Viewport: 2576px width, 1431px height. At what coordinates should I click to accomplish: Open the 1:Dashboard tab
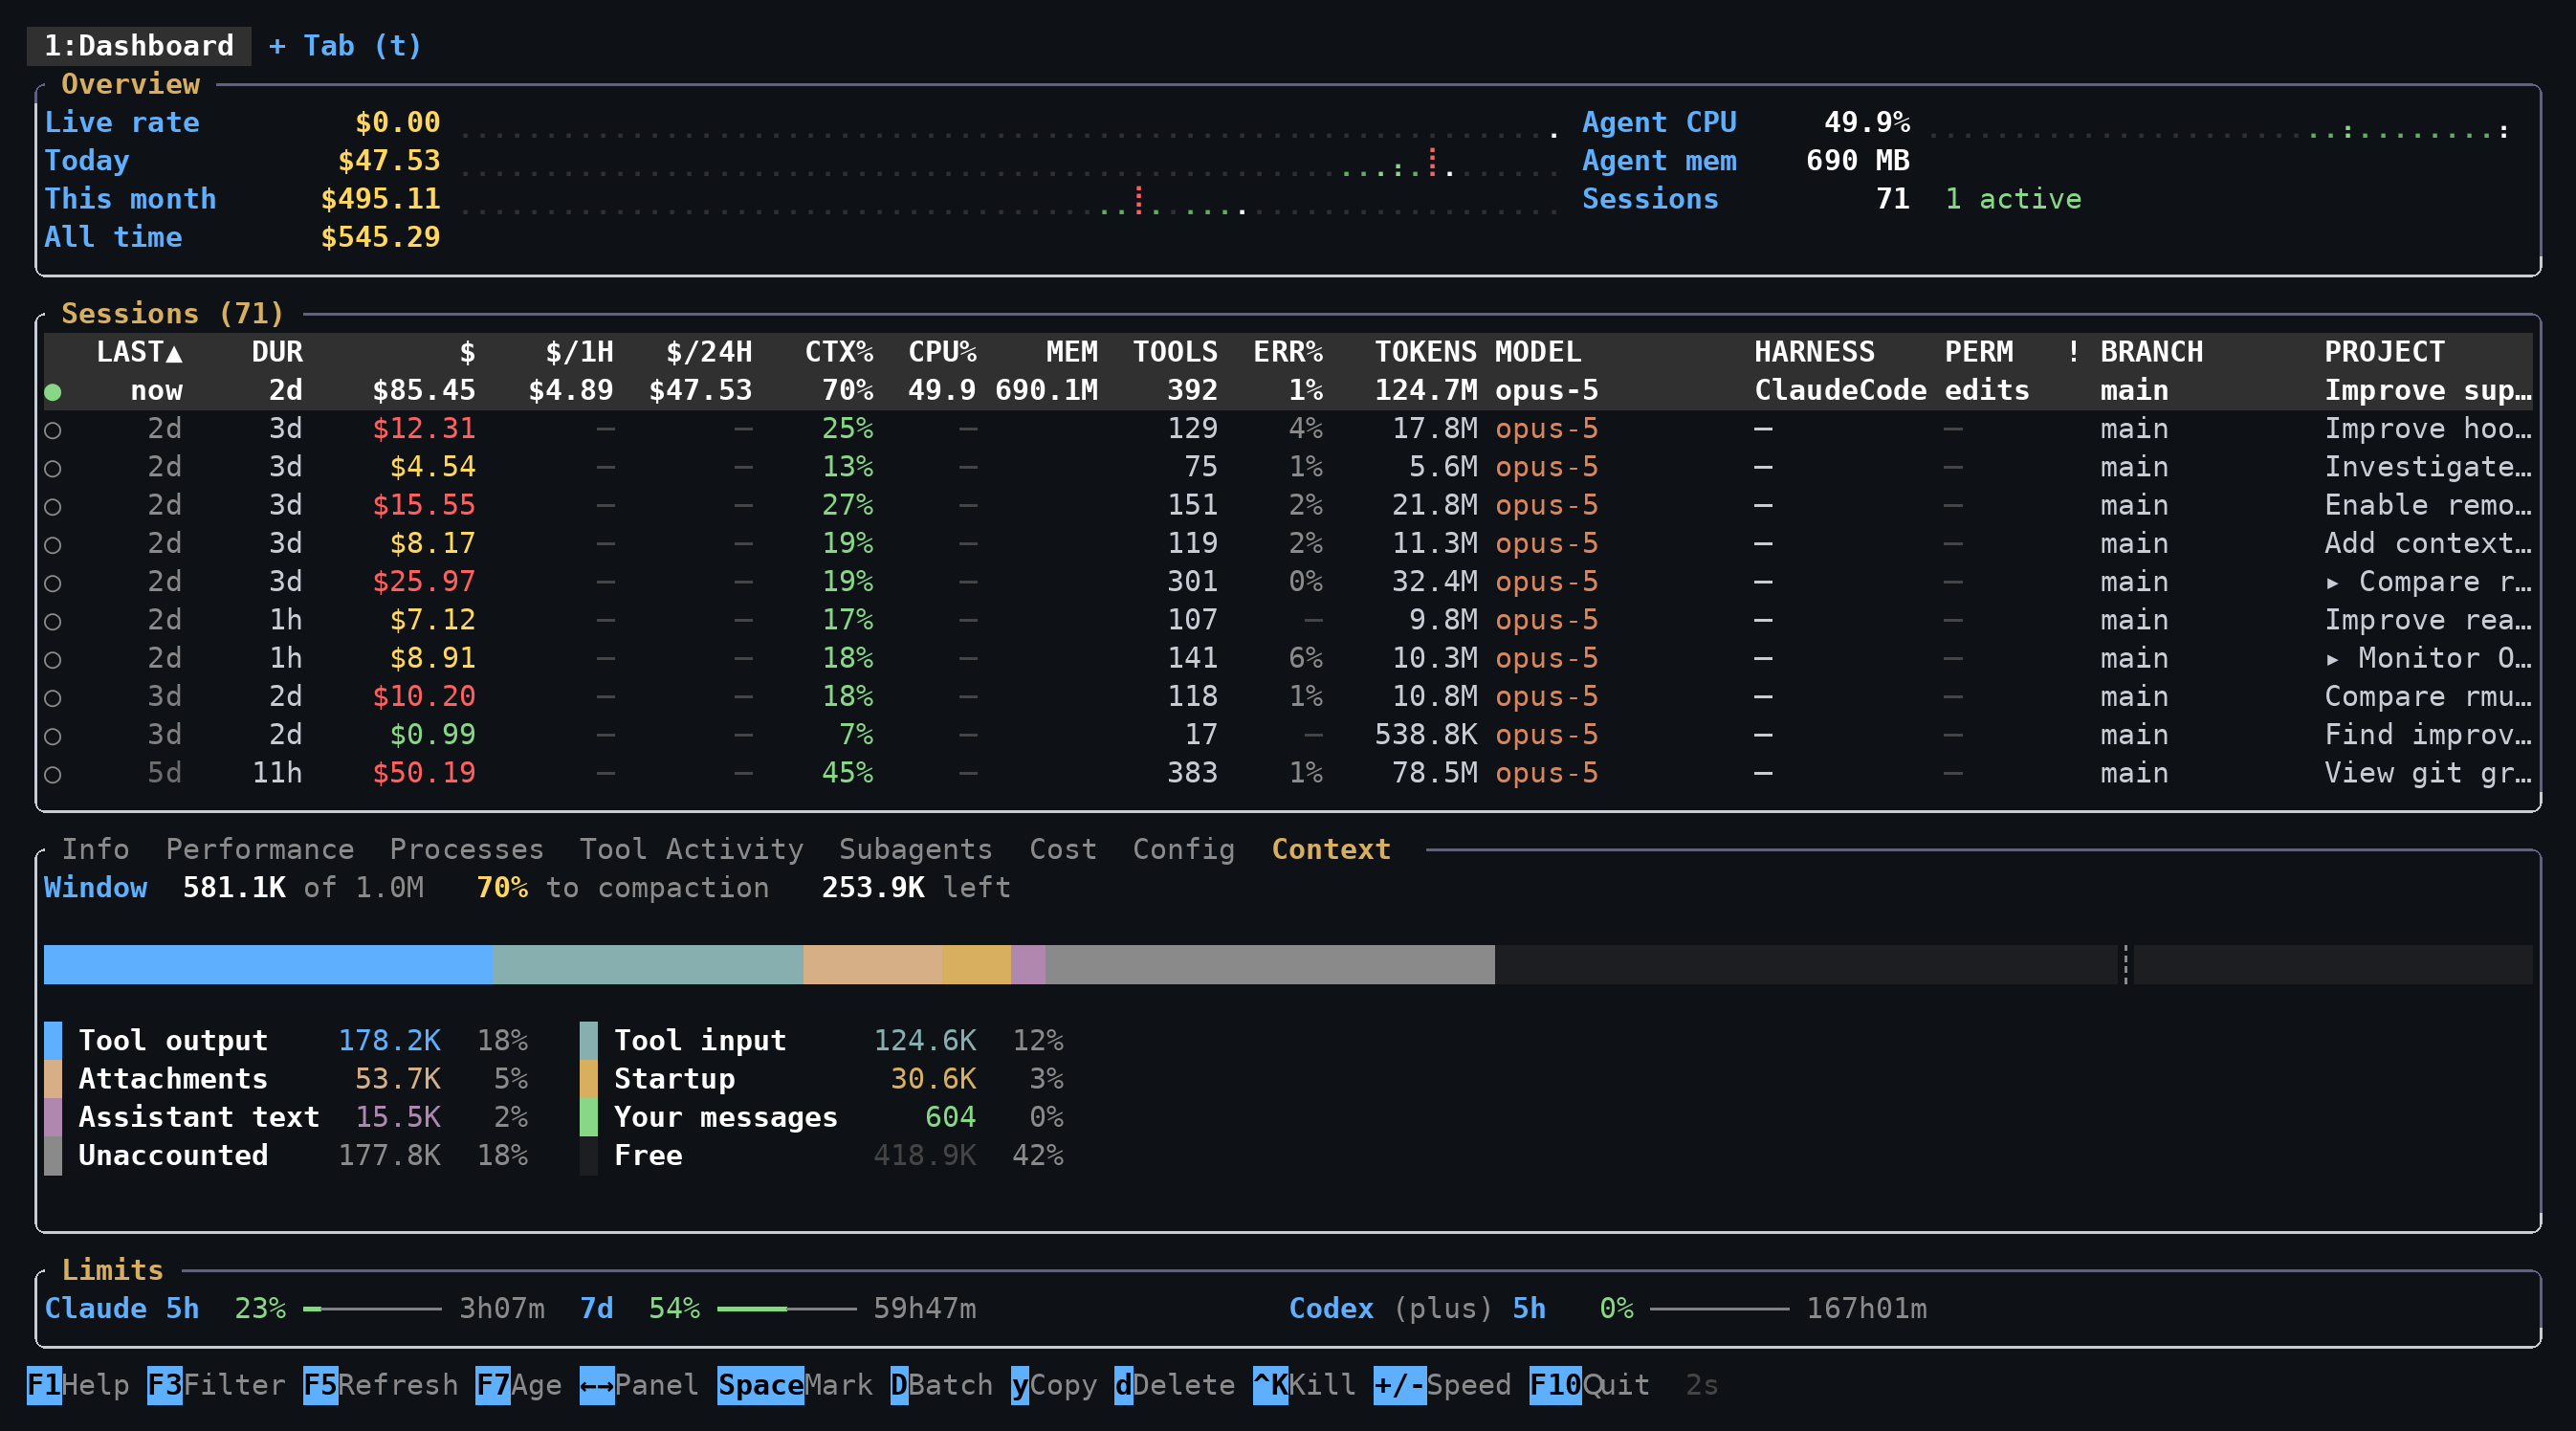[x=138, y=46]
